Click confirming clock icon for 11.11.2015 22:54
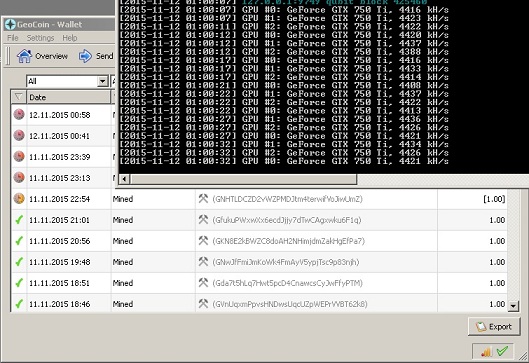Screen dimensions: 529x363 pos(19,199)
